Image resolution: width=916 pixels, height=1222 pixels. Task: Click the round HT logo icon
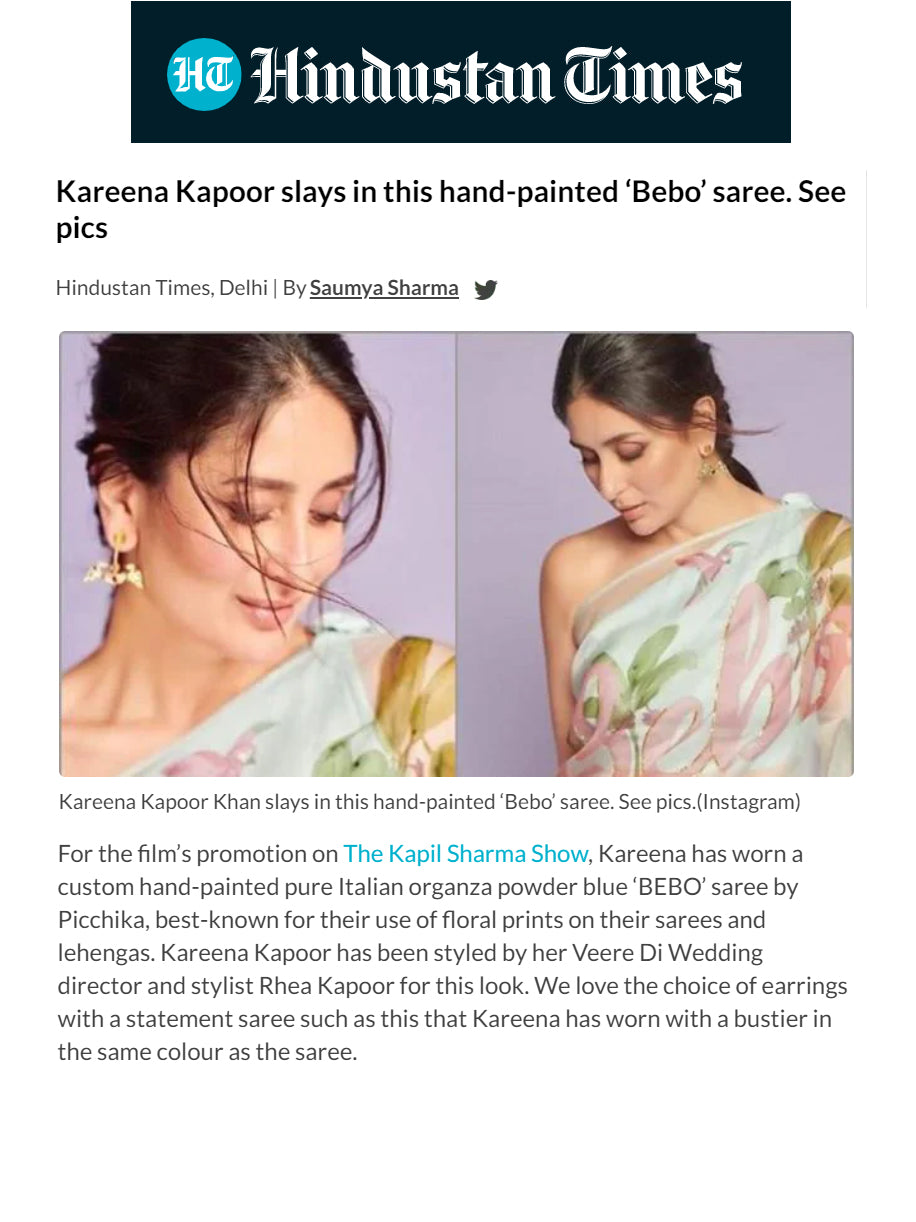tap(204, 75)
